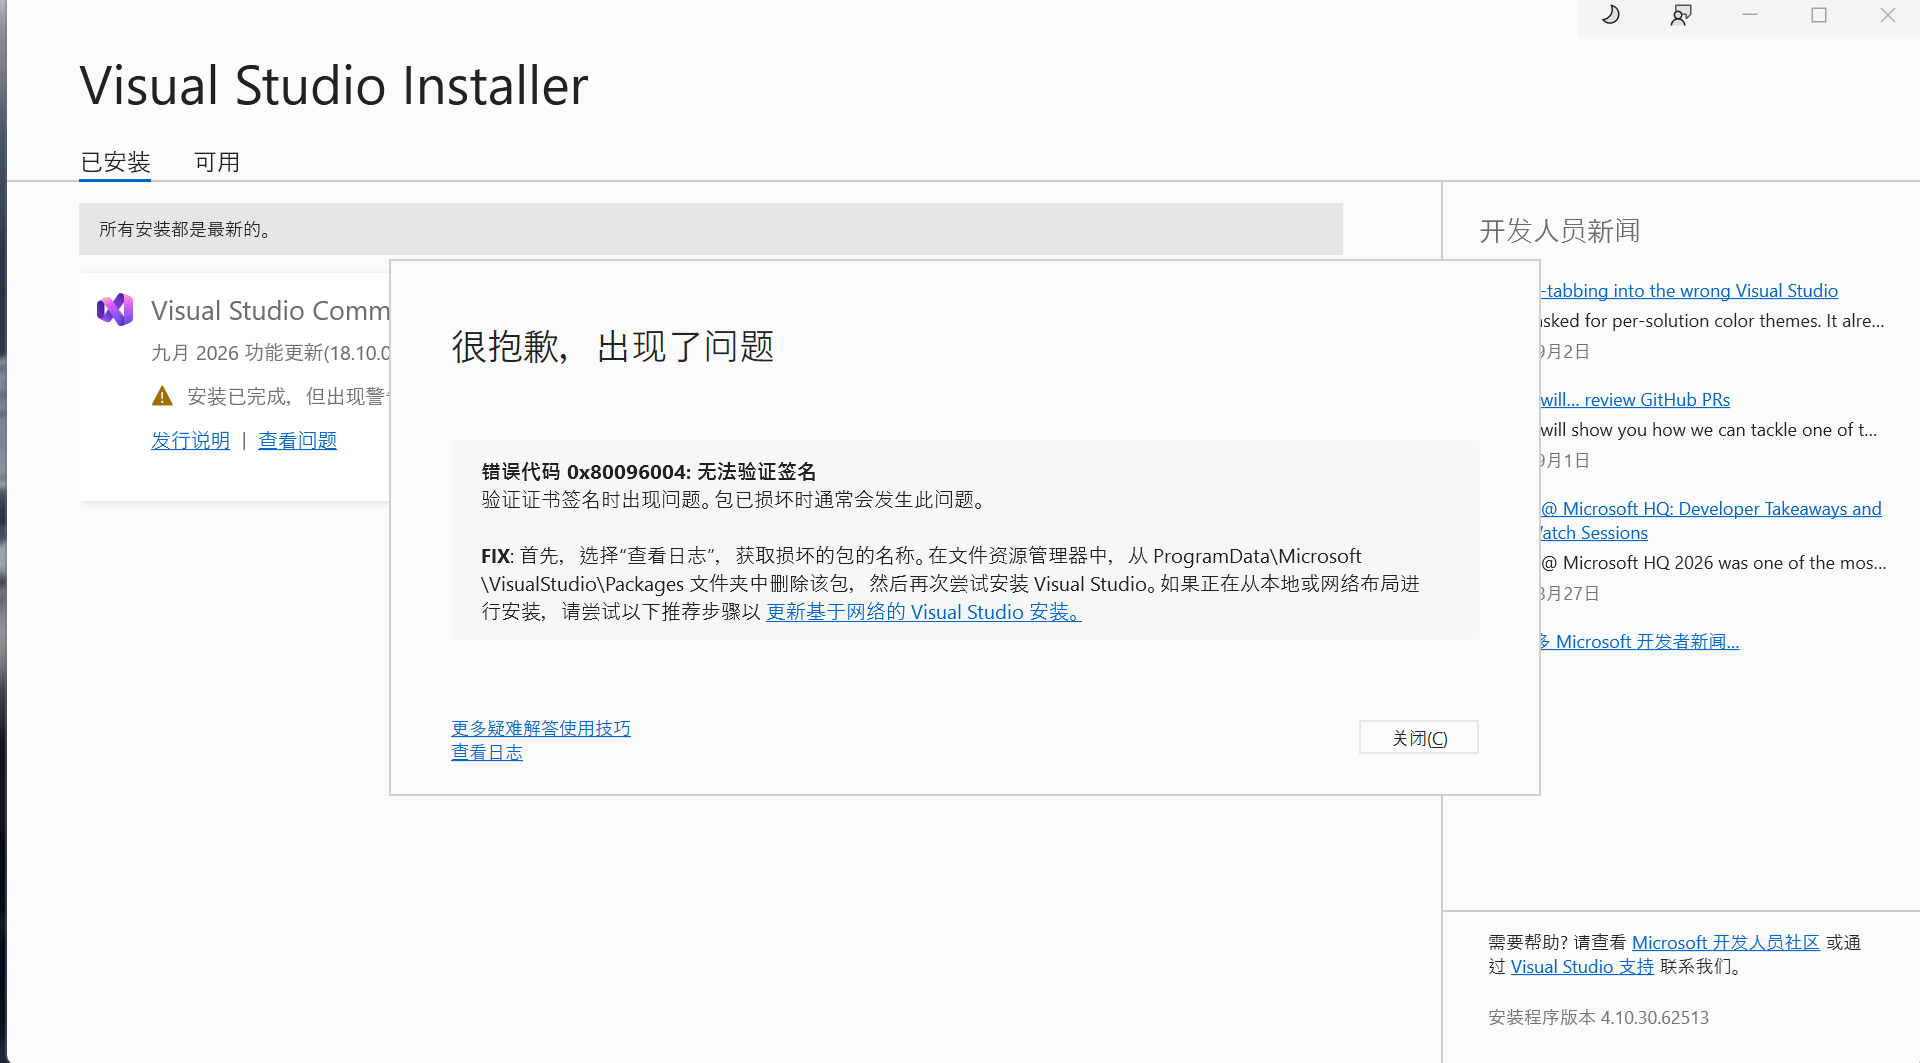1920x1063 pixels.
Task: Open the Microsoft 开发人员社区 link
Action: [1726, 943]
